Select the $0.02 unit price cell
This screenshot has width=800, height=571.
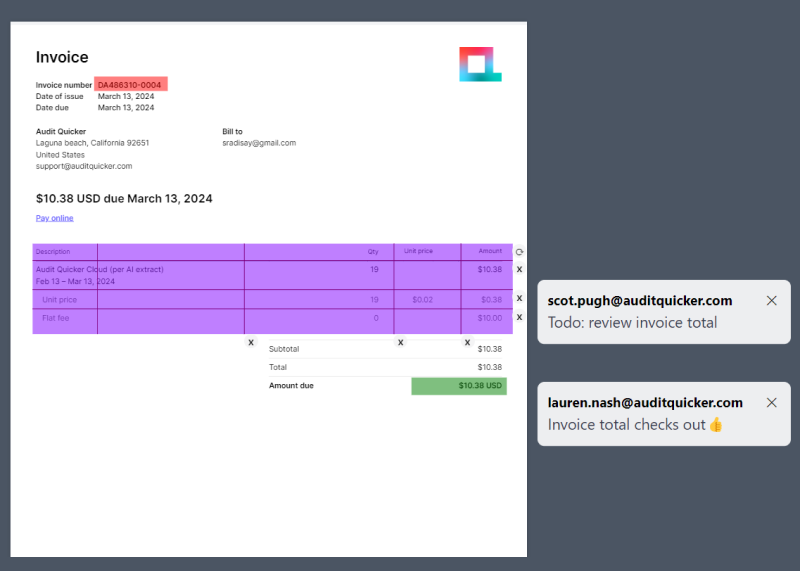(x=422, y=300)
